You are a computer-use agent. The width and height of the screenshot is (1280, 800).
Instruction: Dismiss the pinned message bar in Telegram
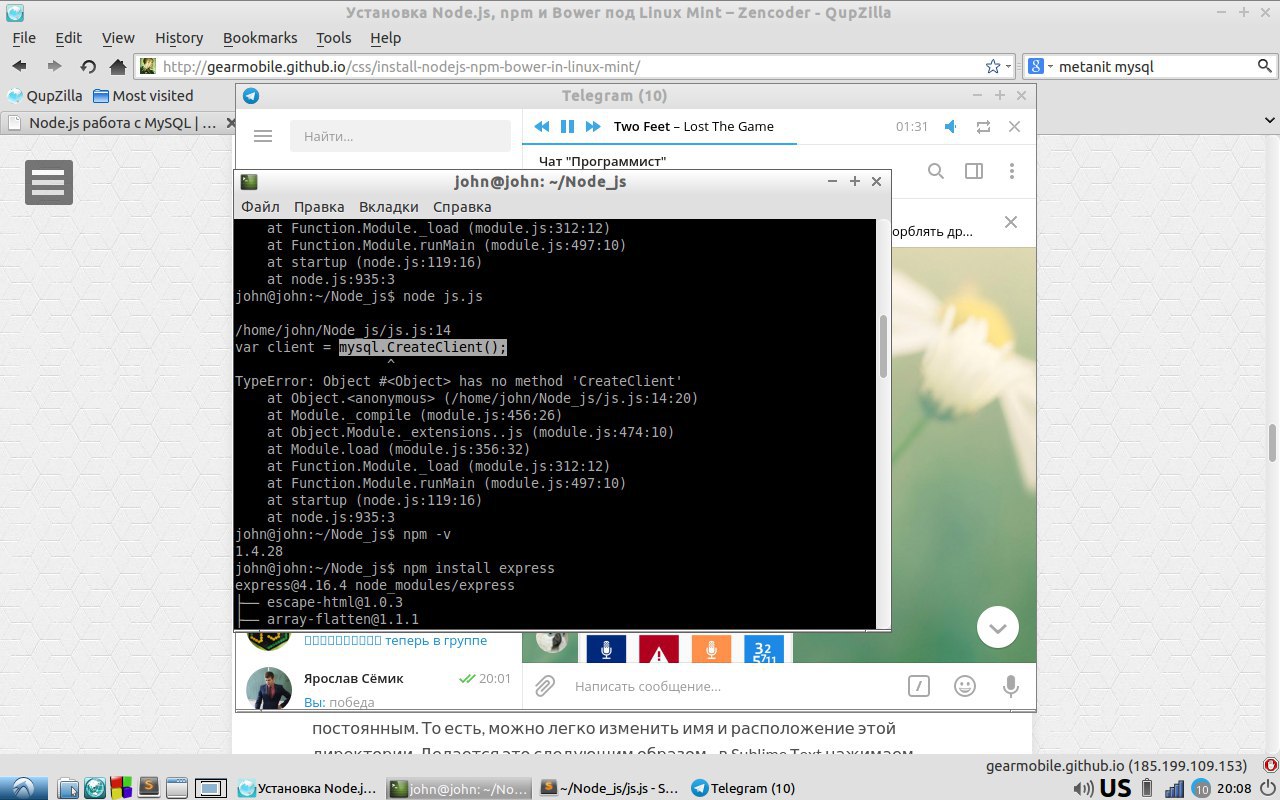click(x=1011, y=222)
